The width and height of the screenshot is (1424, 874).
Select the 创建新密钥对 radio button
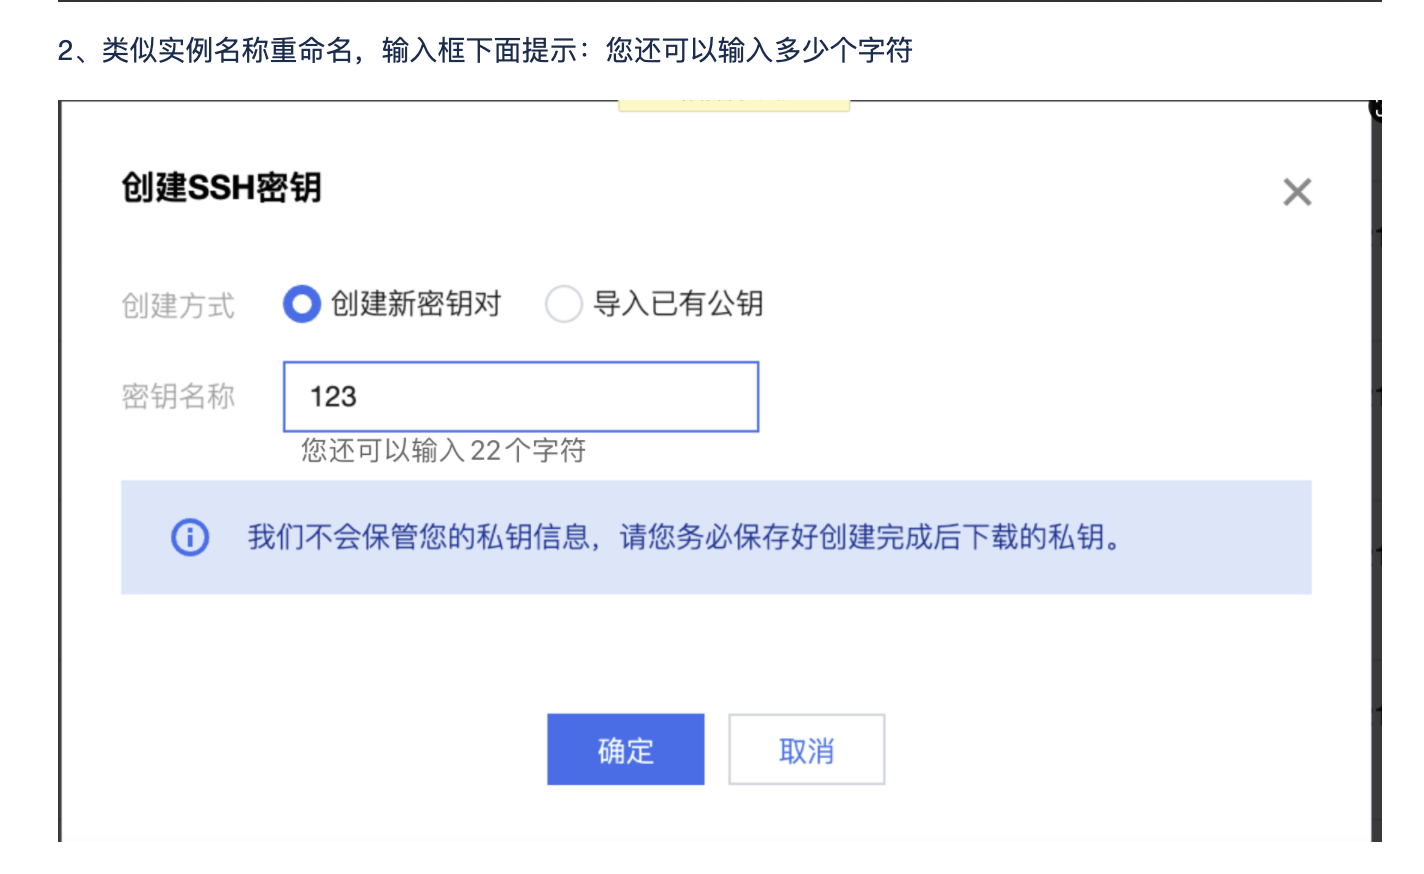tap(302, 304)
